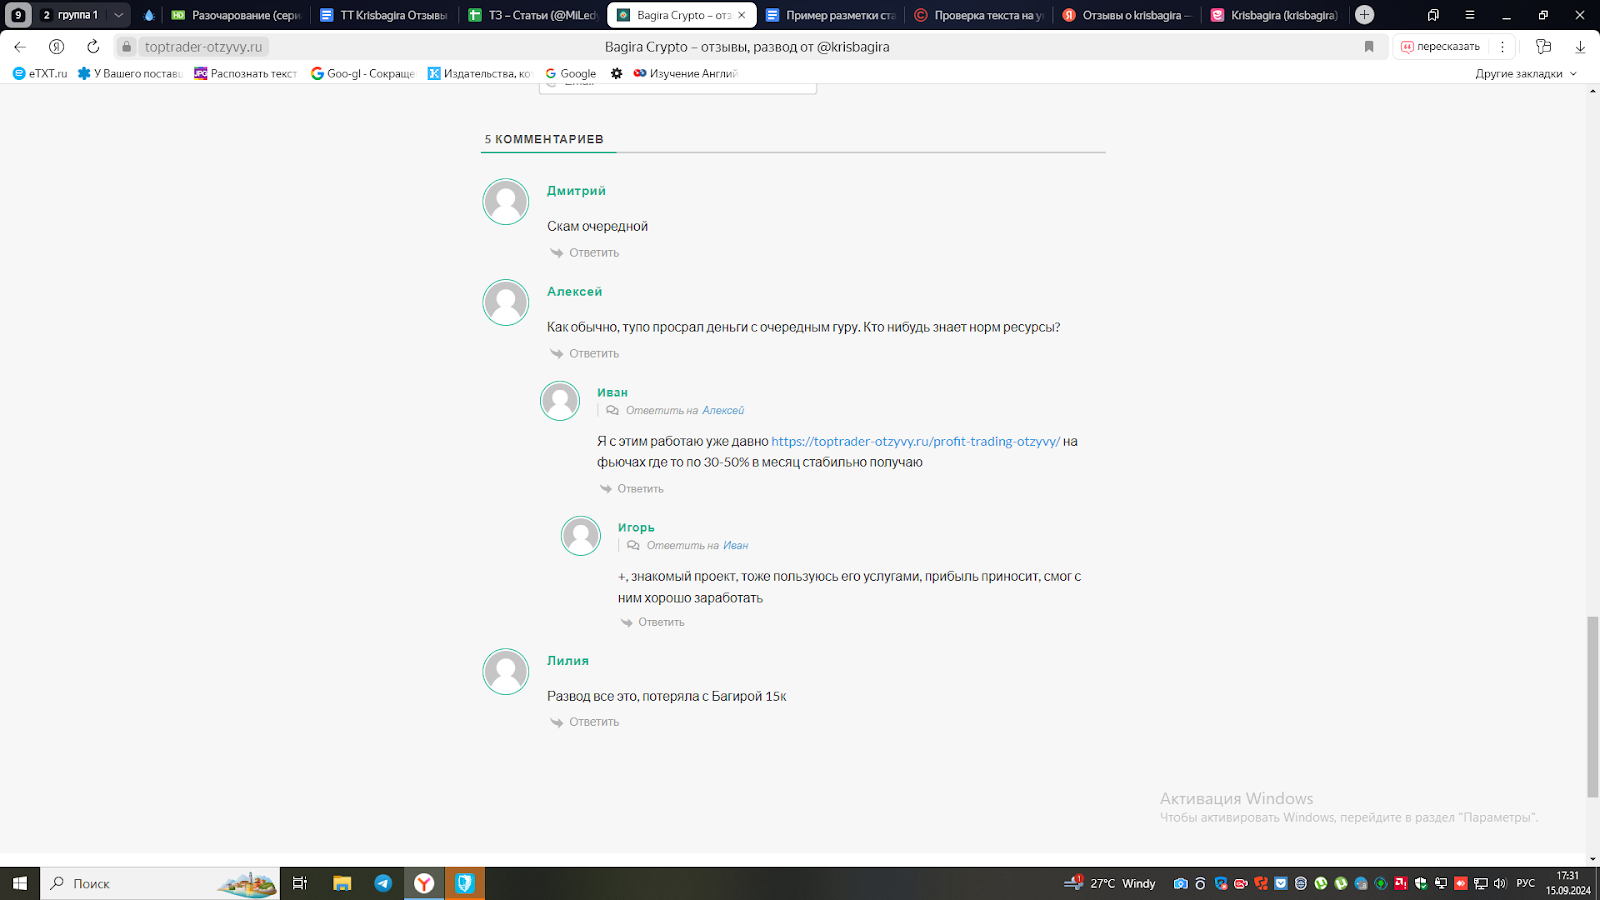
Task: Open File Explorer from the taskbar
Action: (x=342, y=883)
